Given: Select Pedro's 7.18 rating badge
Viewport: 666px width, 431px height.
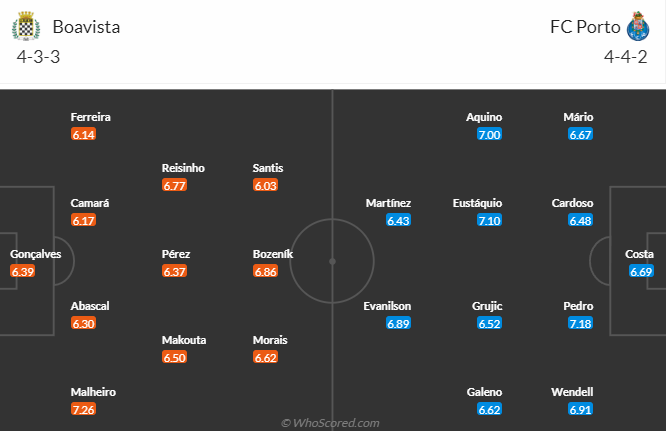Looking at the screenshot, I should point(580,324).
